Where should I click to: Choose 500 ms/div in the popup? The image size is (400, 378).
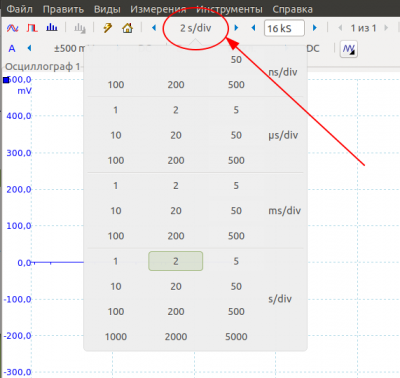click(x=236, y=236)
